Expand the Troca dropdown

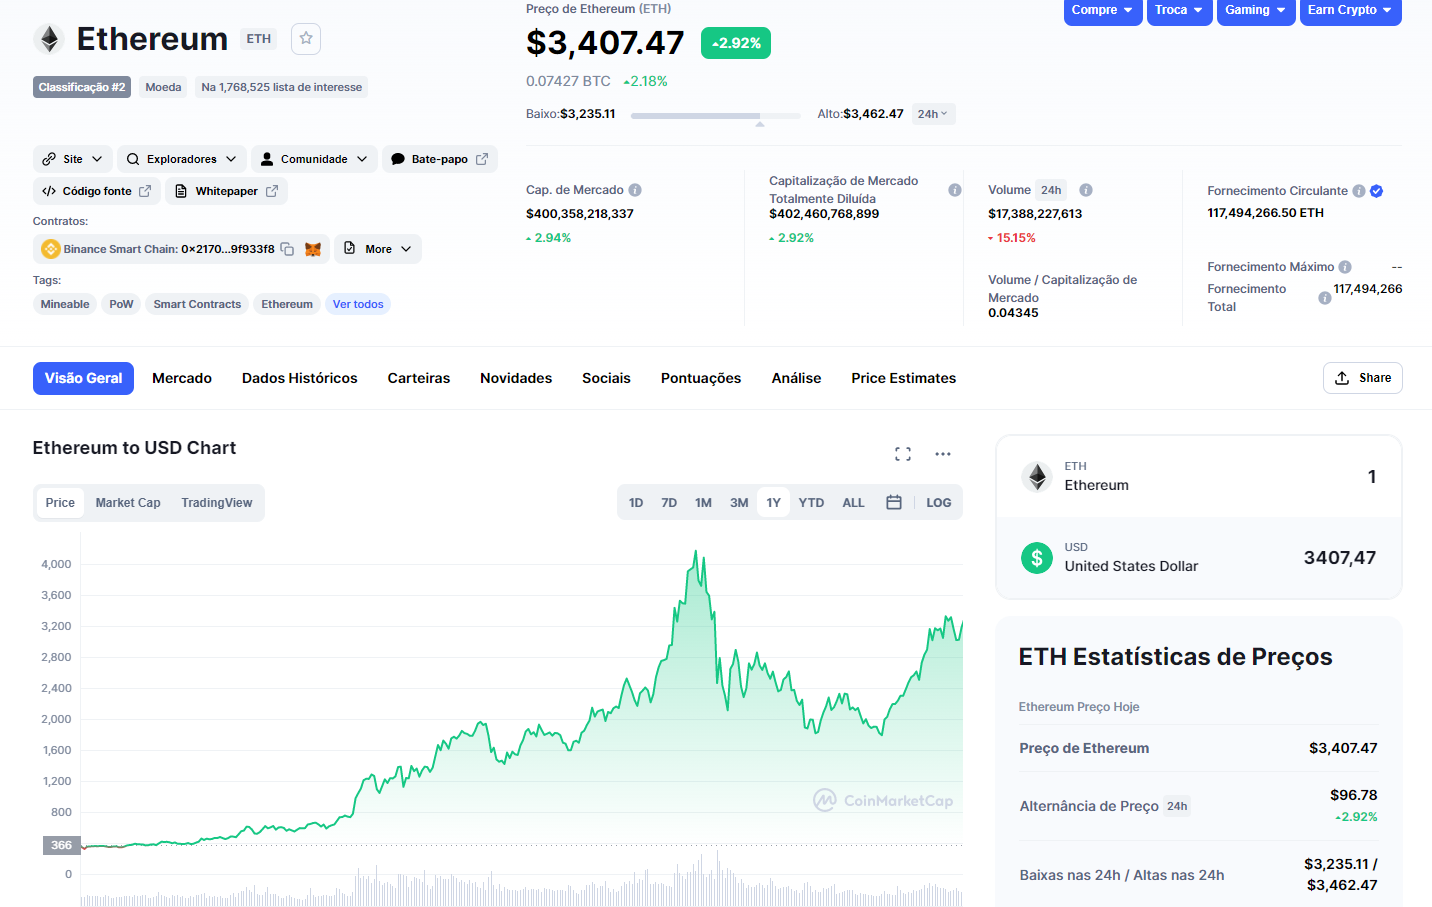(1180, 11)
